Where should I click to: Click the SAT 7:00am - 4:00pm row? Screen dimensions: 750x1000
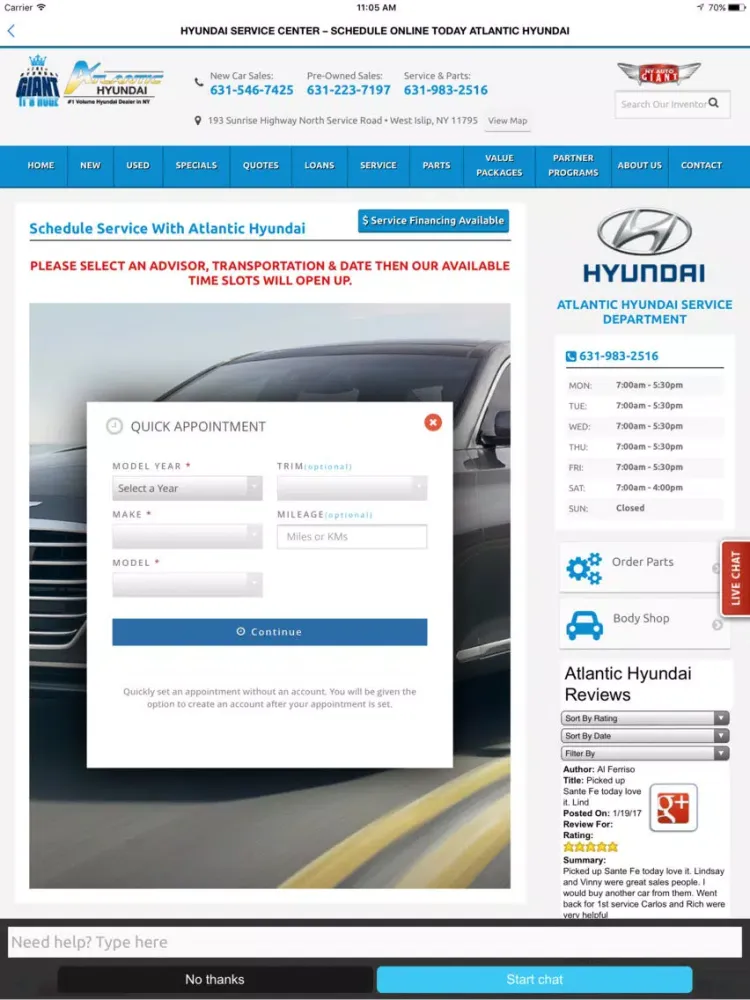645,488
